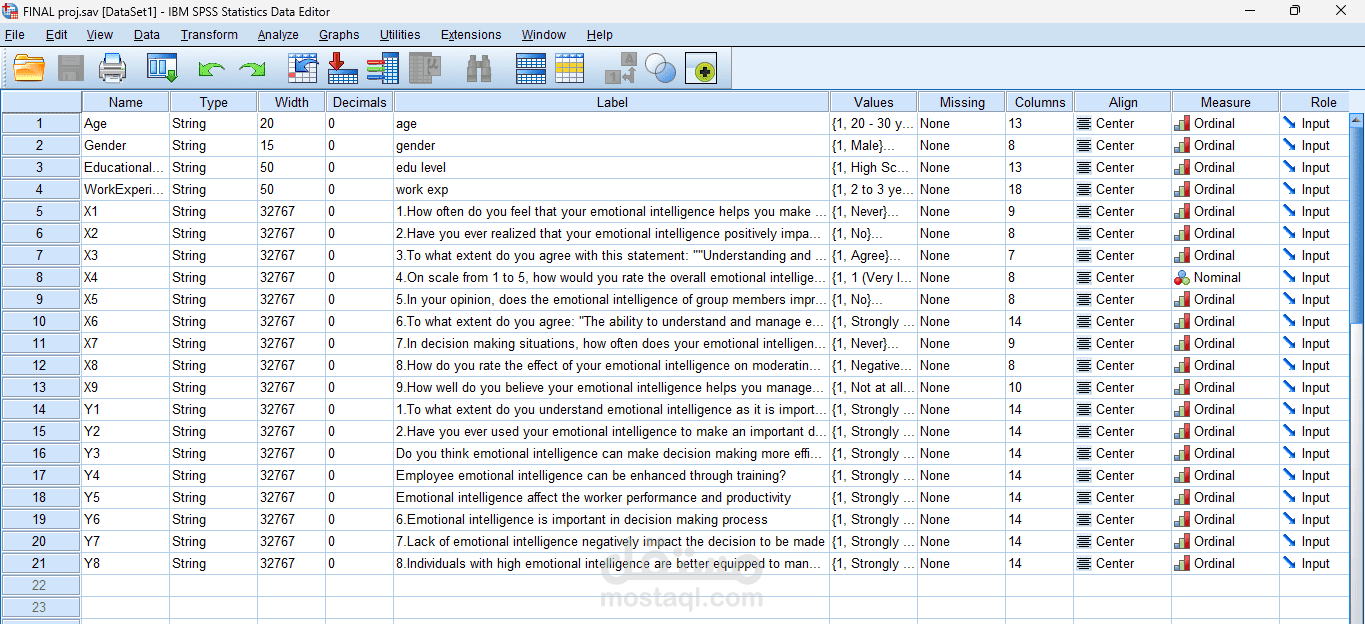Click the Label column header
Viewport: 1365px width, 624px height.
(611, 102)
